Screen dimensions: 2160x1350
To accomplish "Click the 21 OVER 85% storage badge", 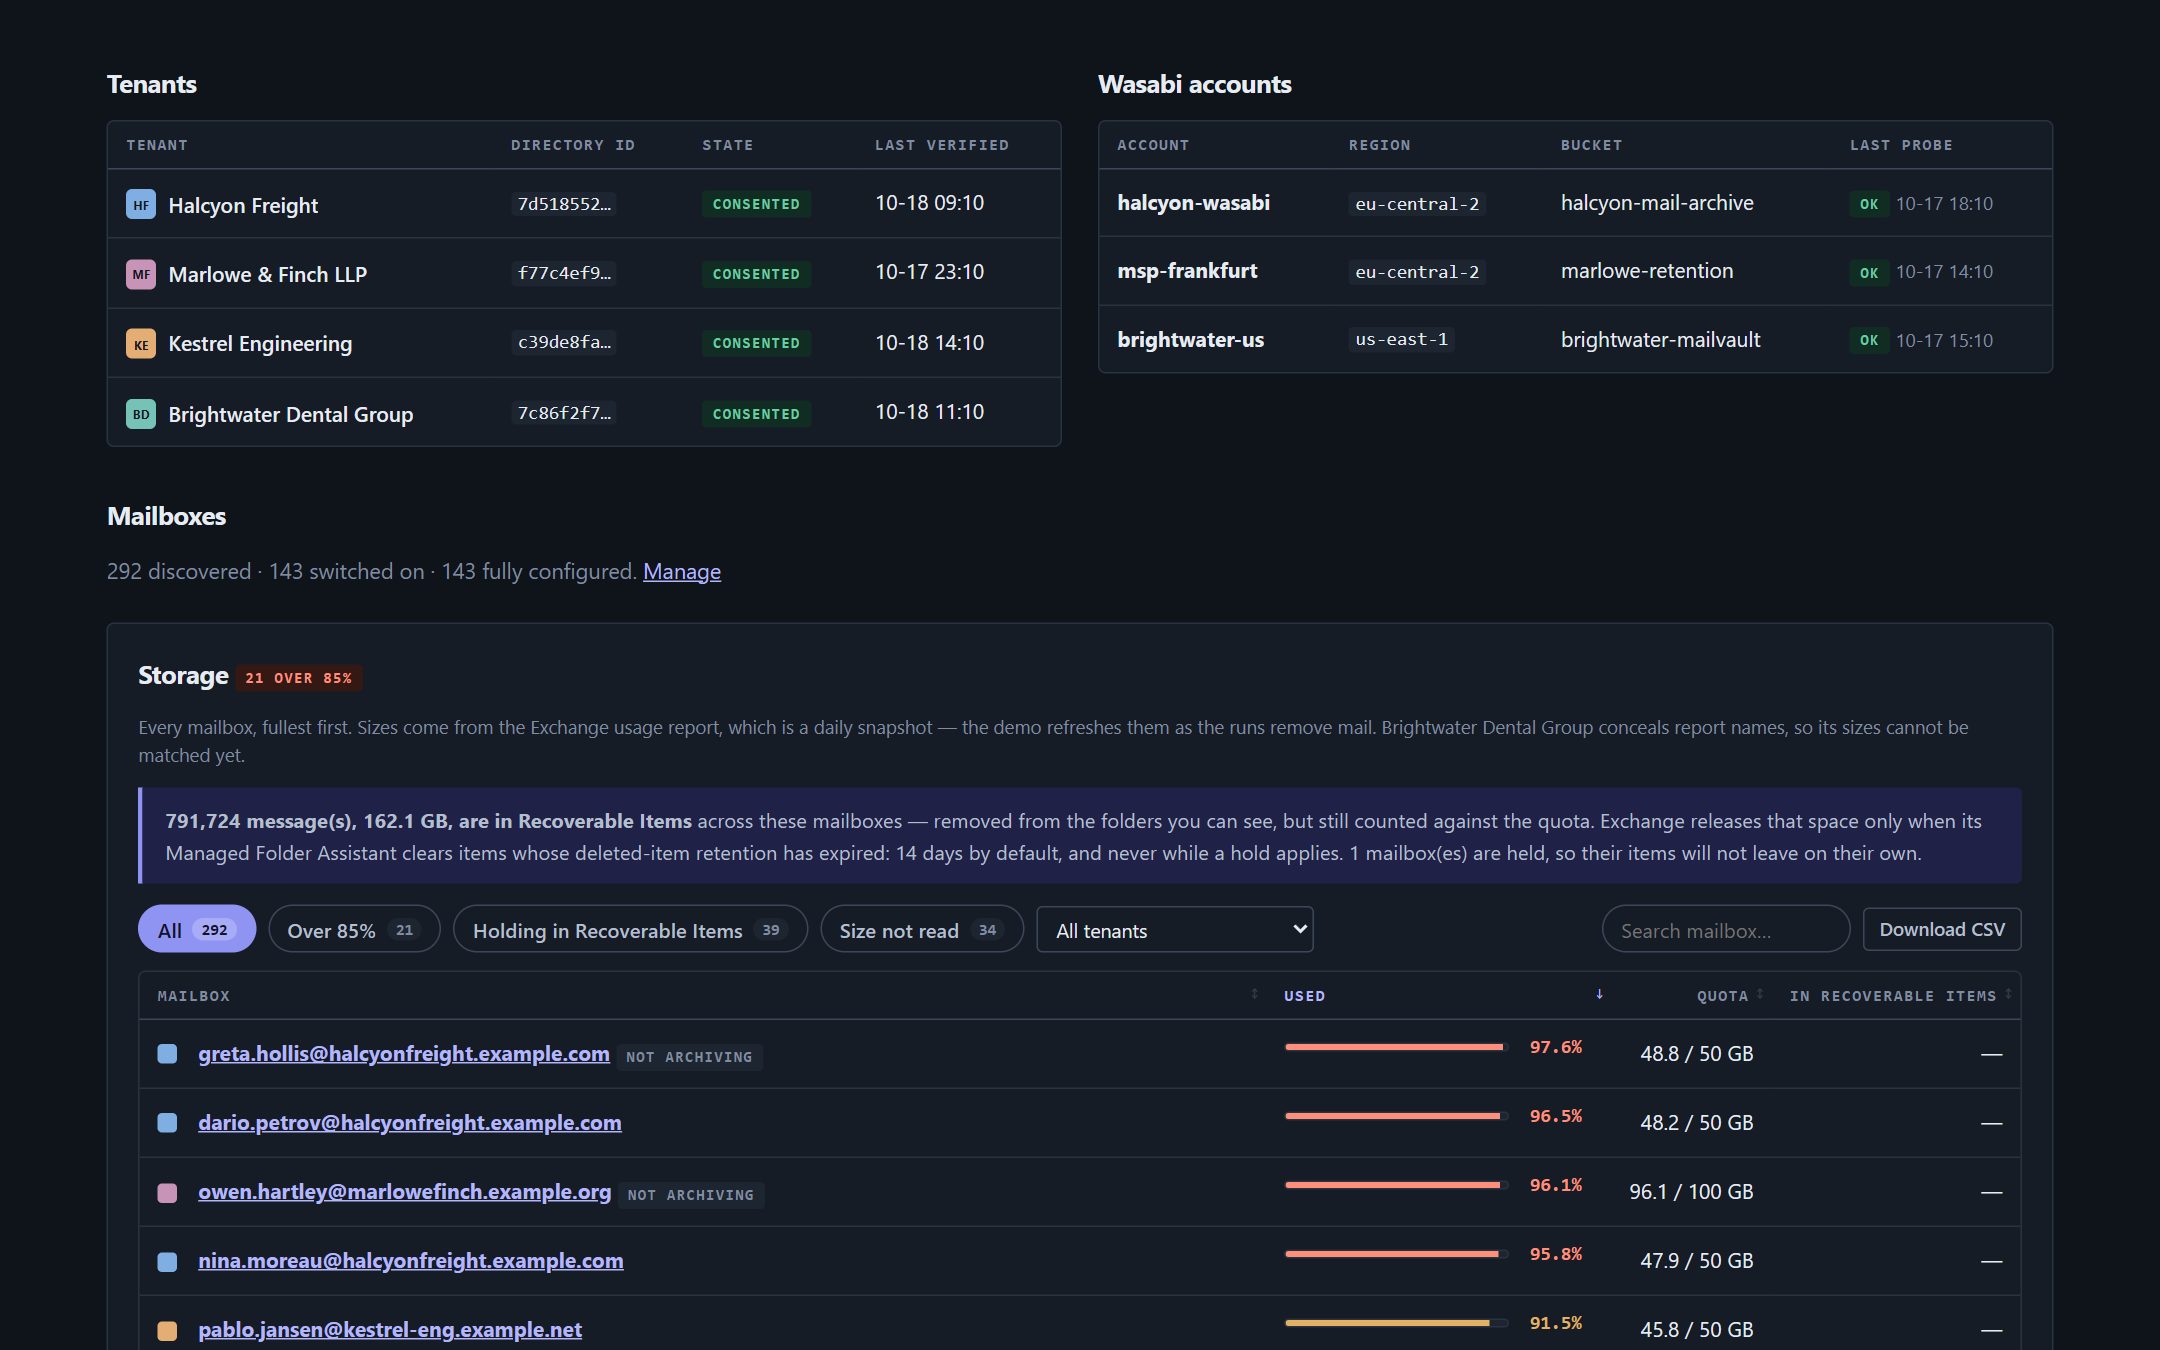I will (x=299, y=678).
